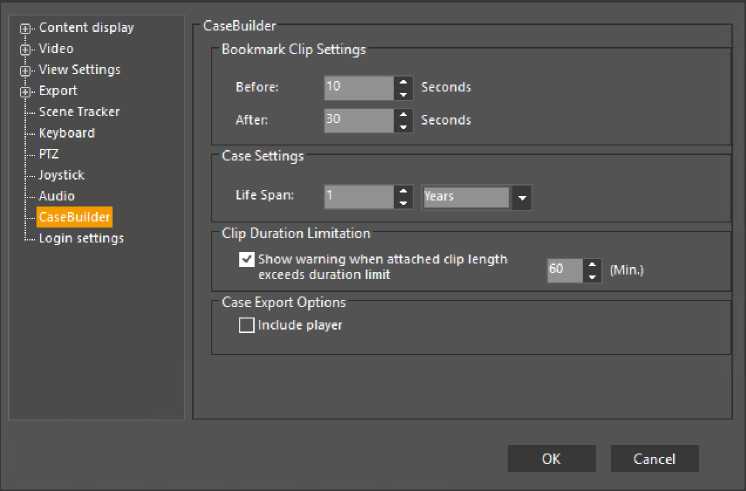Click the OK button
746x491 pixels.
[x=551, y=459]
